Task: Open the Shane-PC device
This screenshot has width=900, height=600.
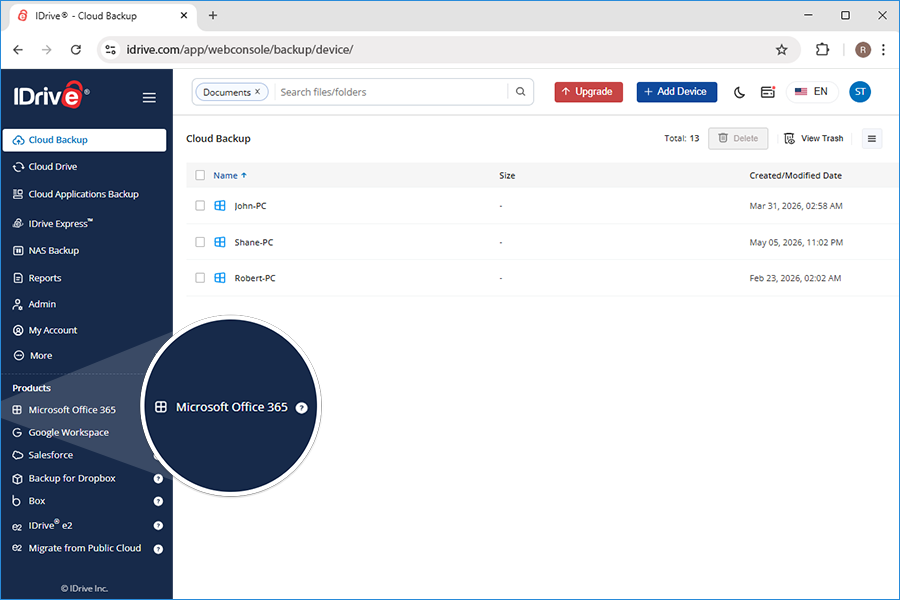Action: tap(254, 242)
